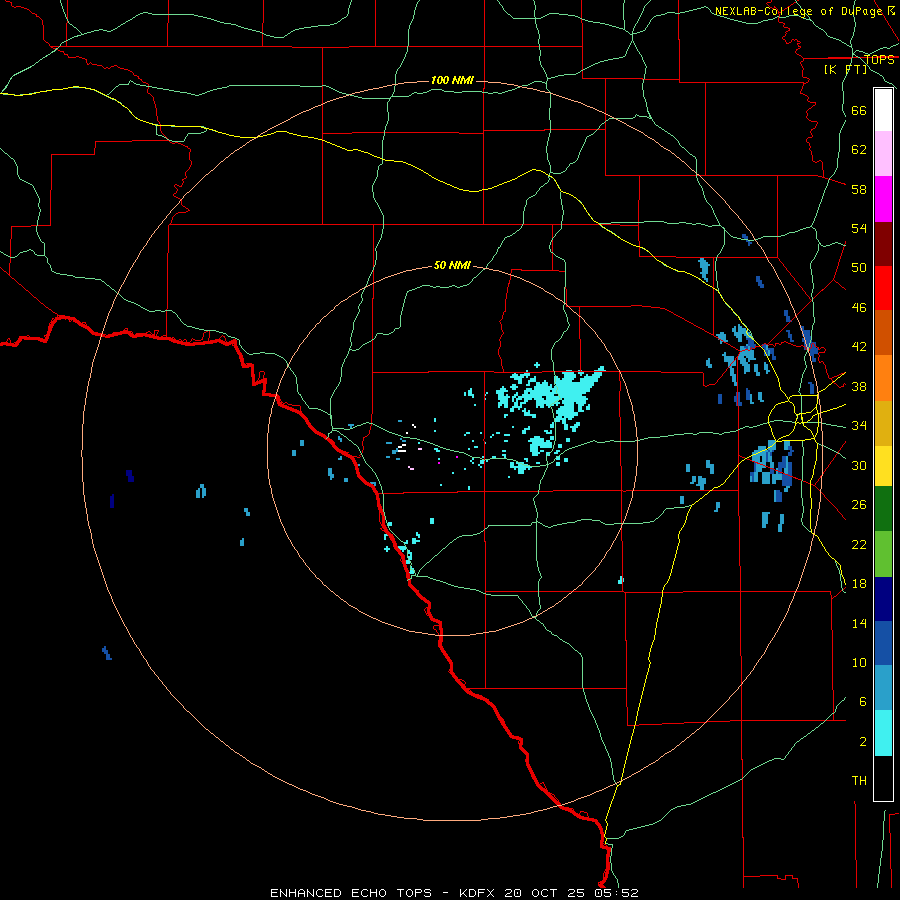Click the "KDFX" radar site identifier
The image size is (900, 900).
click(x=478, y=893)
